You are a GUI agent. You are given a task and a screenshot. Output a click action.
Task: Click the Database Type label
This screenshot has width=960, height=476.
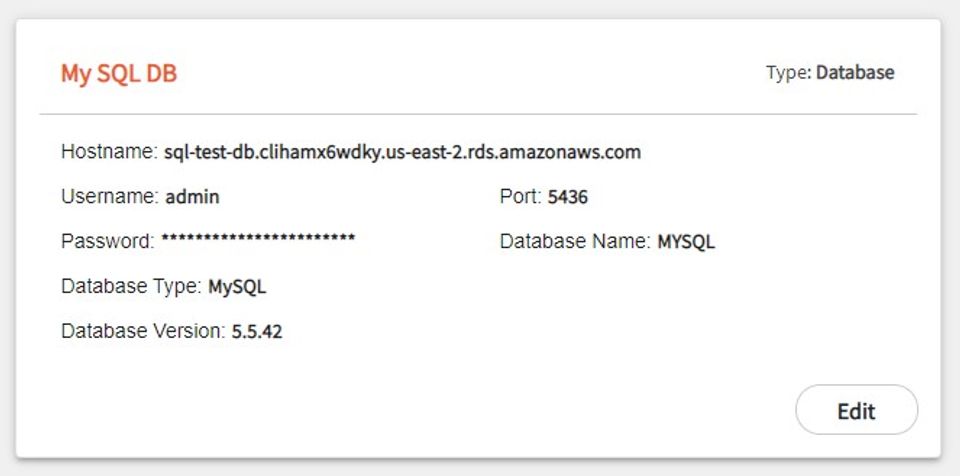coord(131,287)
